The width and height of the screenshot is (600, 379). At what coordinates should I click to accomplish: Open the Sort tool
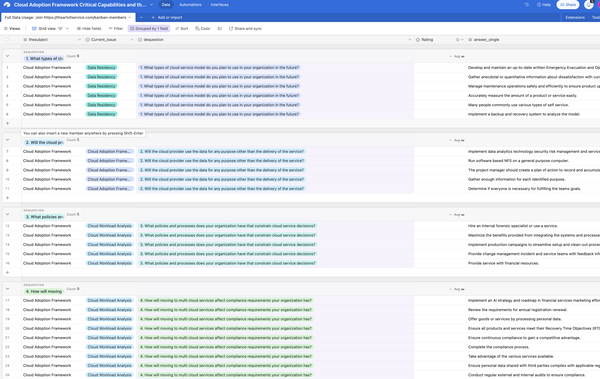tap(182, 29)
